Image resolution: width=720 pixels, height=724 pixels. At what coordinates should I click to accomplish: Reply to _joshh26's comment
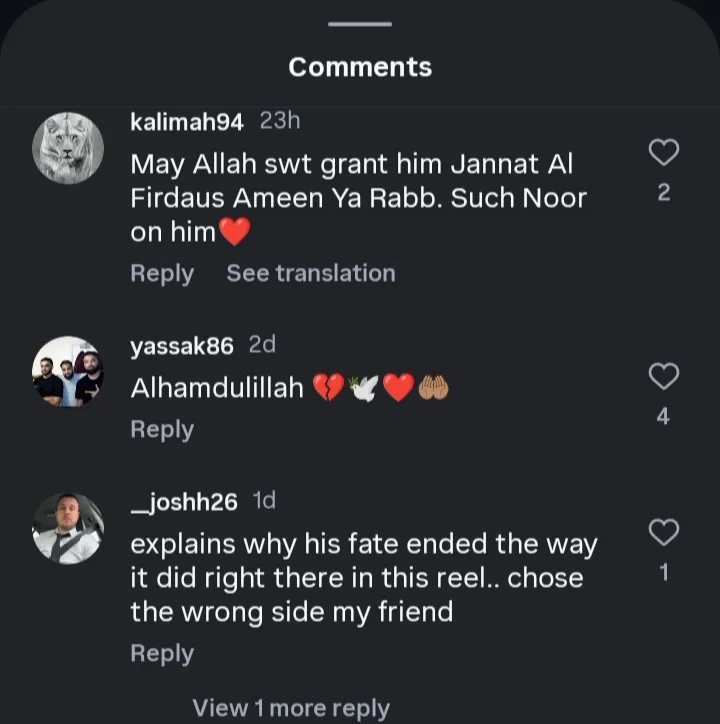click(x=162, y=653)
